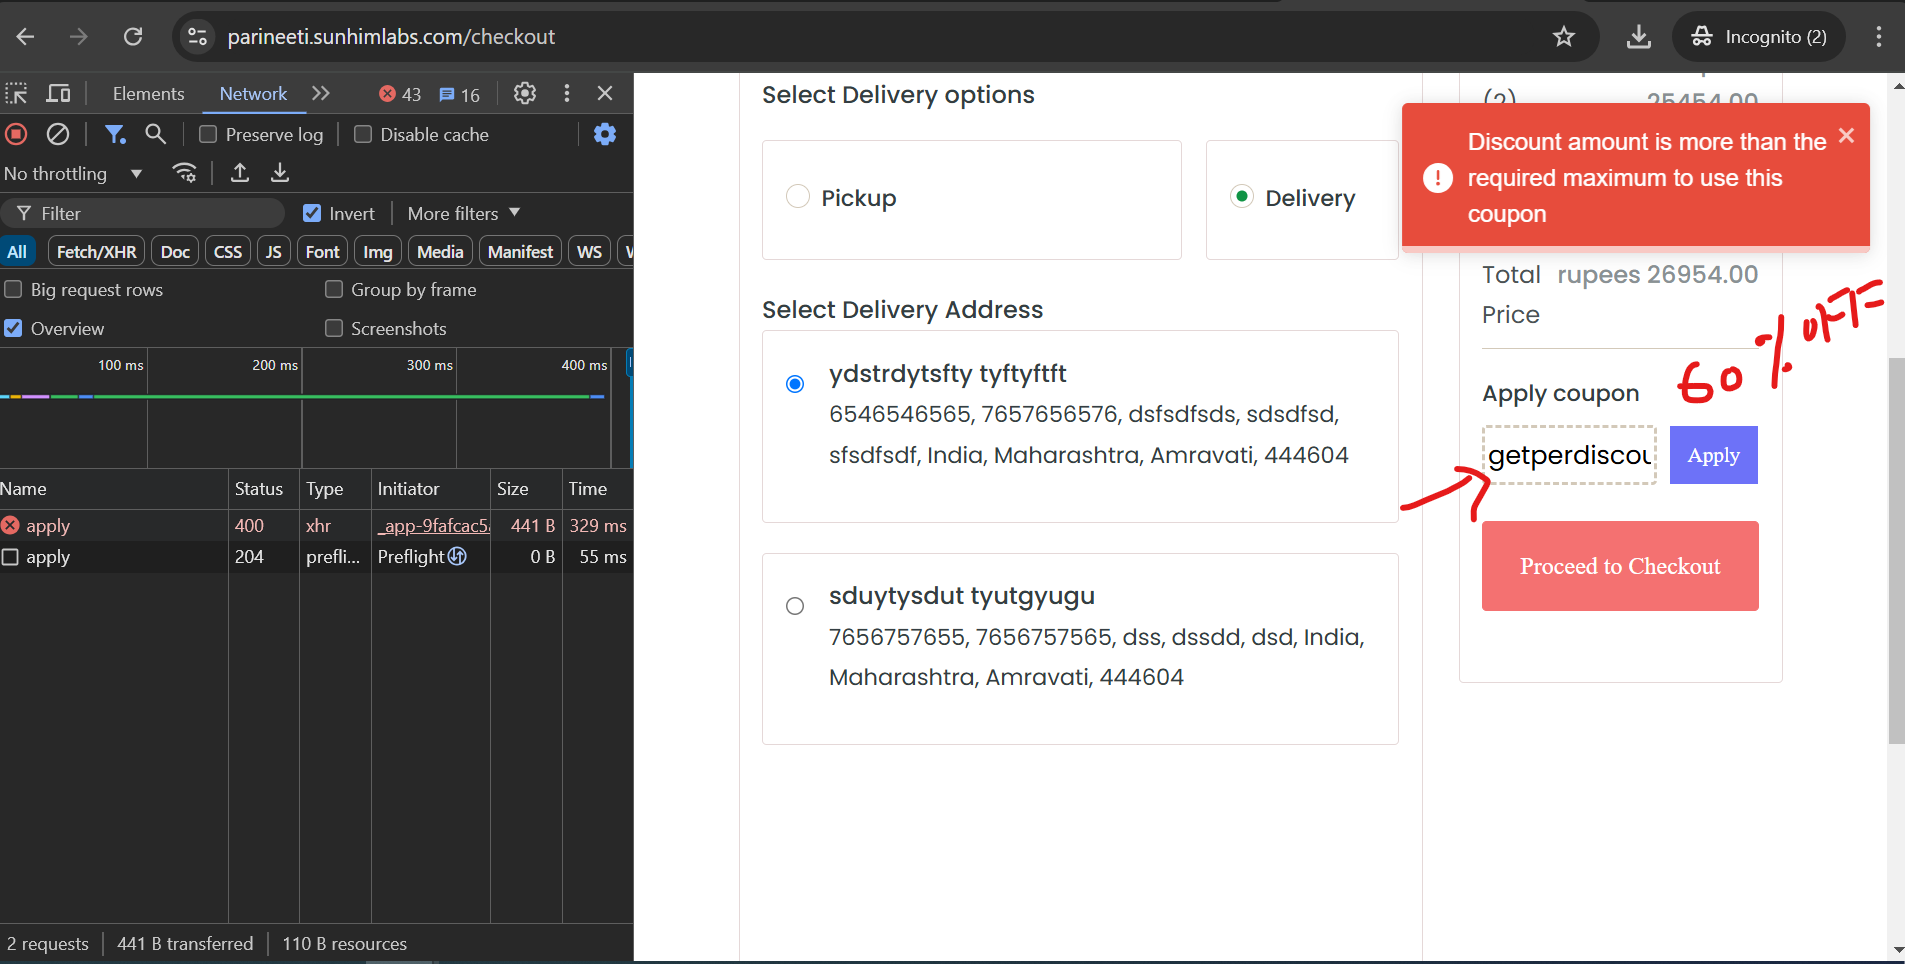This screenshot has height=964, width=1905.
Task: Clear the network log
Action: pos(58,134)
